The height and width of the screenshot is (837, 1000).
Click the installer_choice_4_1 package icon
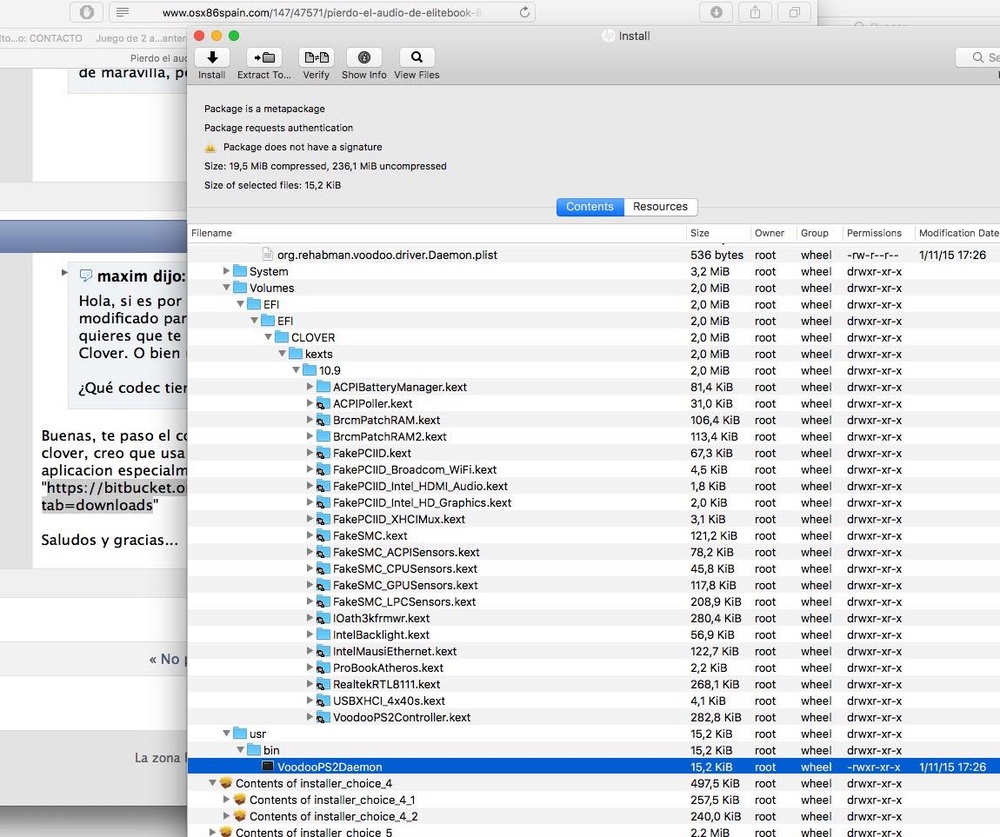240,799
